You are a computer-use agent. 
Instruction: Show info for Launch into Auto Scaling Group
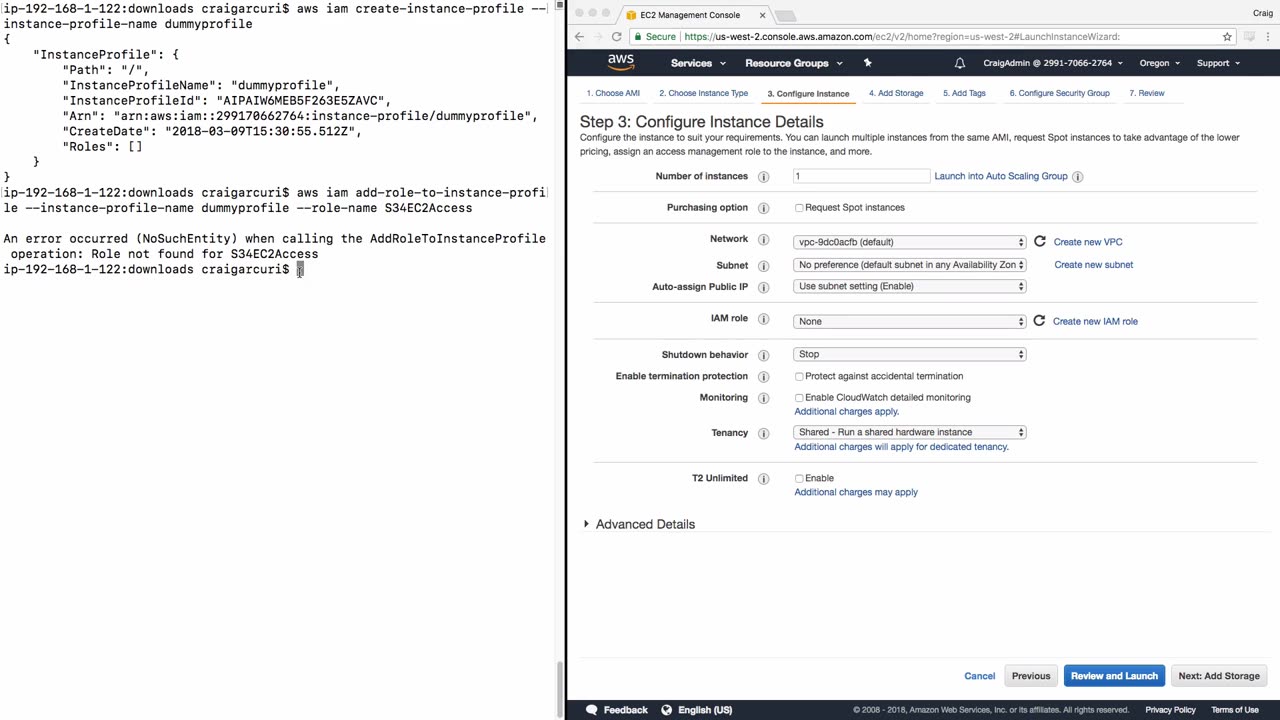pos(1077,177)
